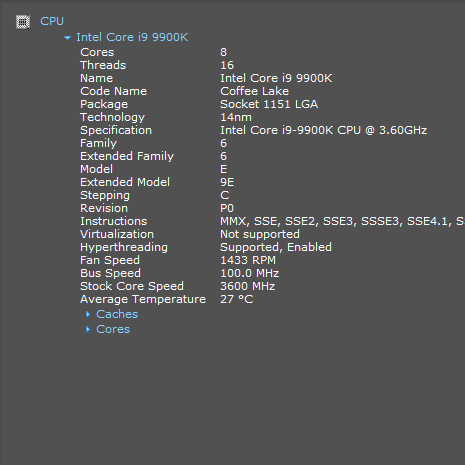Select the Revision value P0
Image resolution: width=465 pixels, height=465 pixels.
tap(227, 208)
